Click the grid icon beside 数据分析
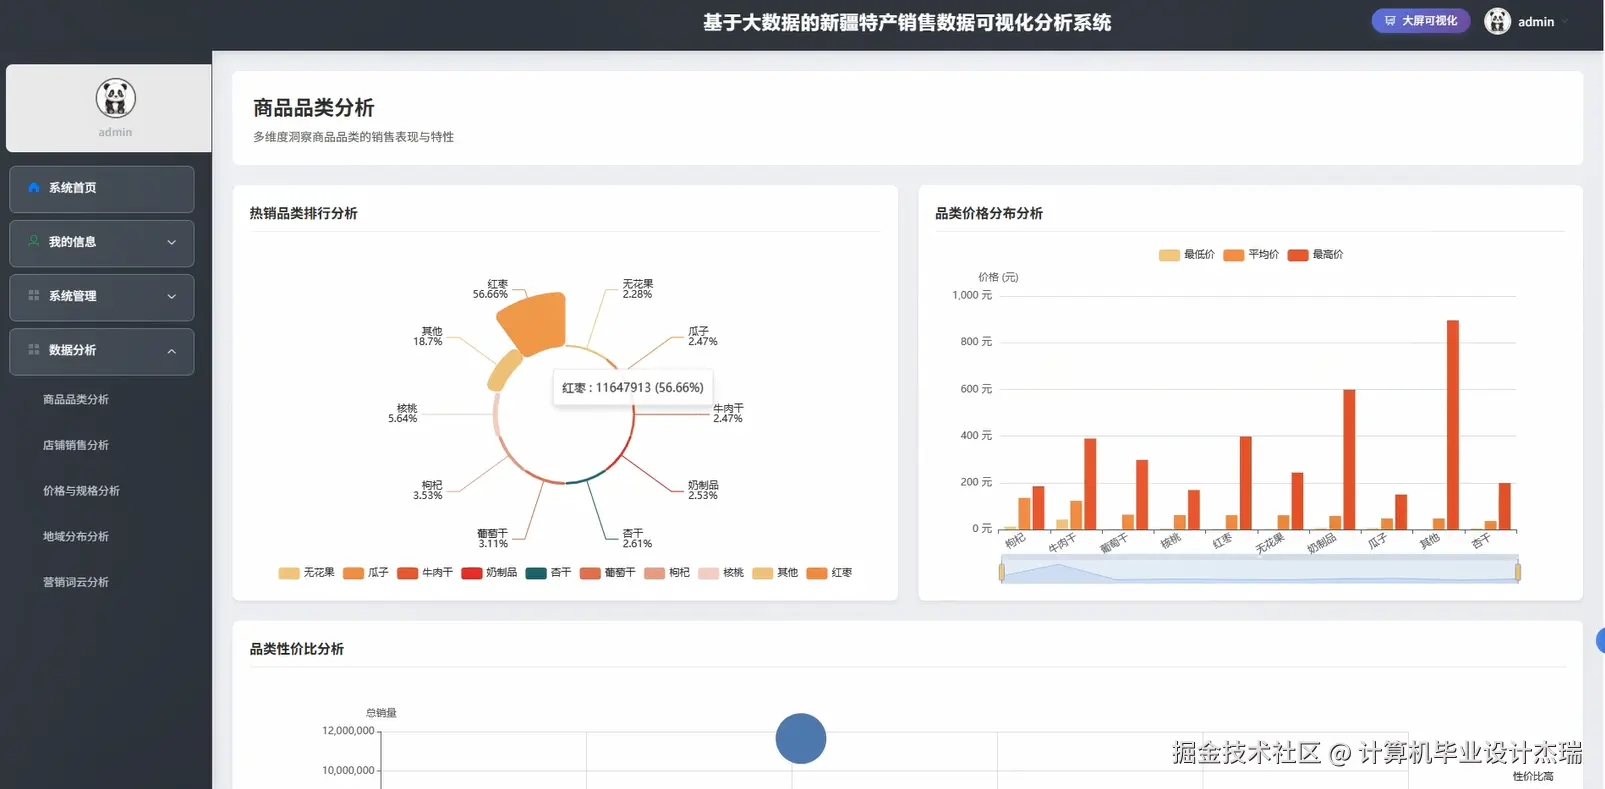Screen dimensions: 1605x789 tap(34, 350)
